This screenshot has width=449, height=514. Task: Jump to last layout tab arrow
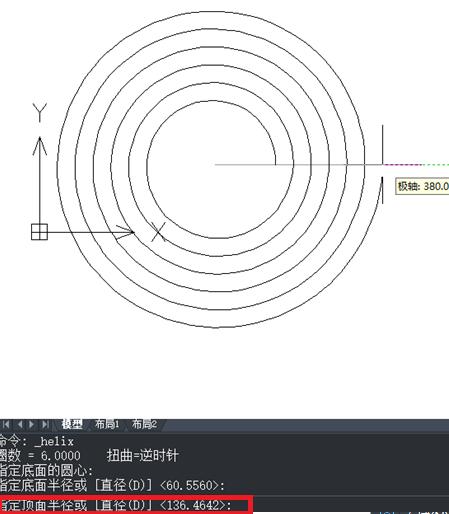point(45,424)
